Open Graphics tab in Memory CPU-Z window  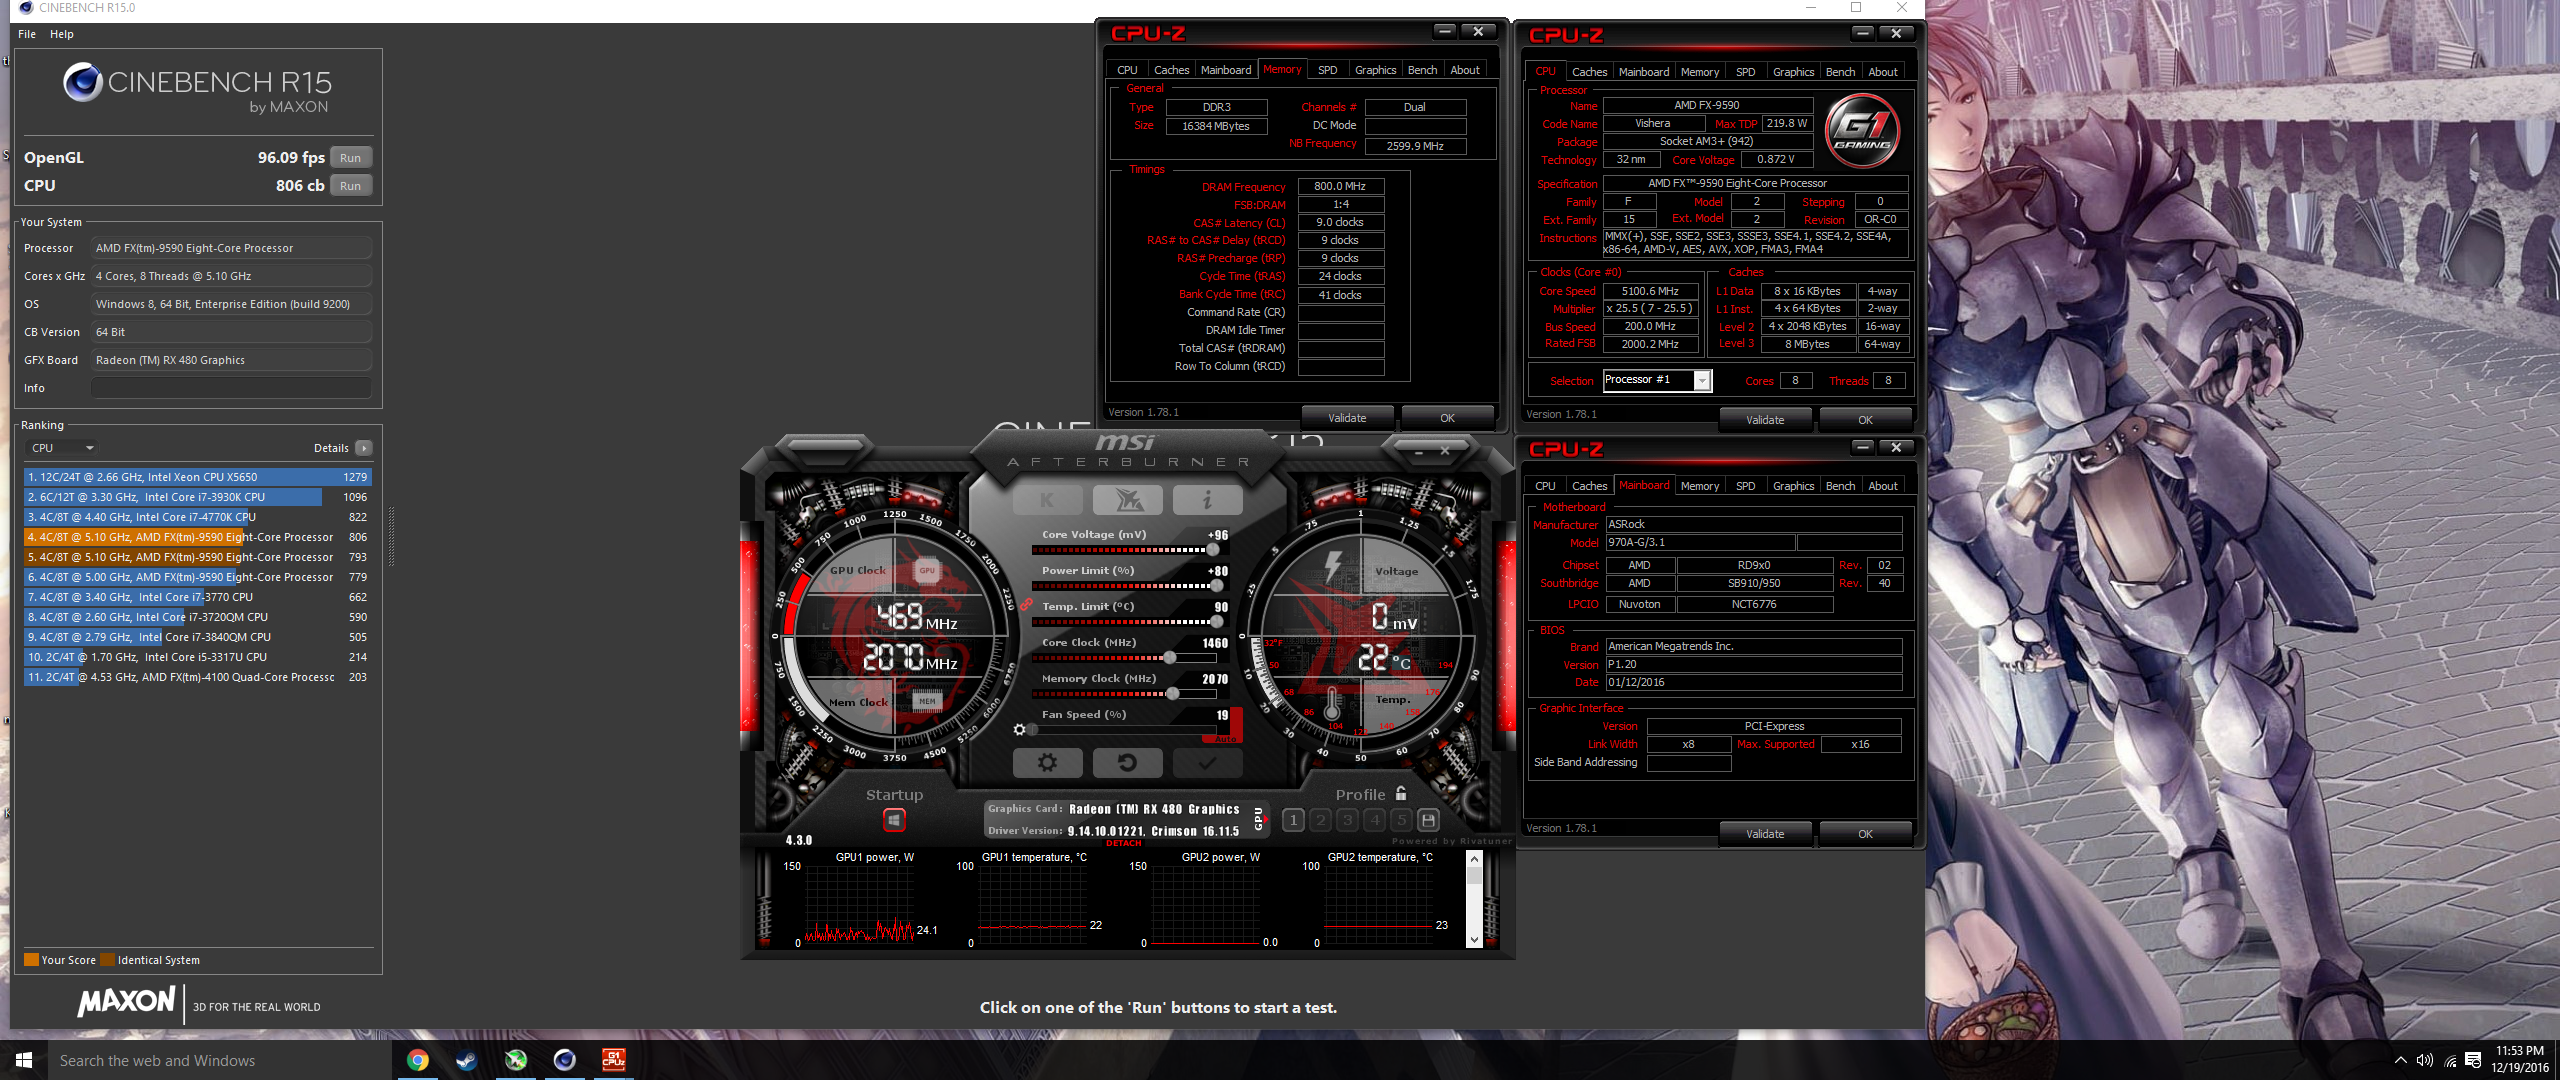coord(1375,70)
